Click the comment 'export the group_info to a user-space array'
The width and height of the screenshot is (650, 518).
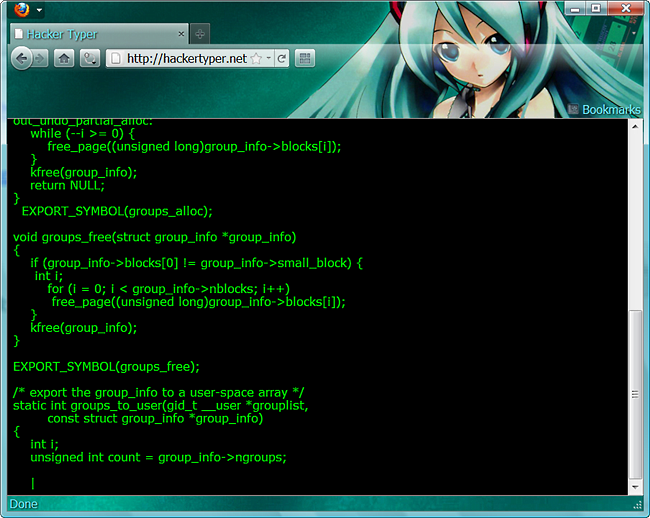(x=159, y=393)
